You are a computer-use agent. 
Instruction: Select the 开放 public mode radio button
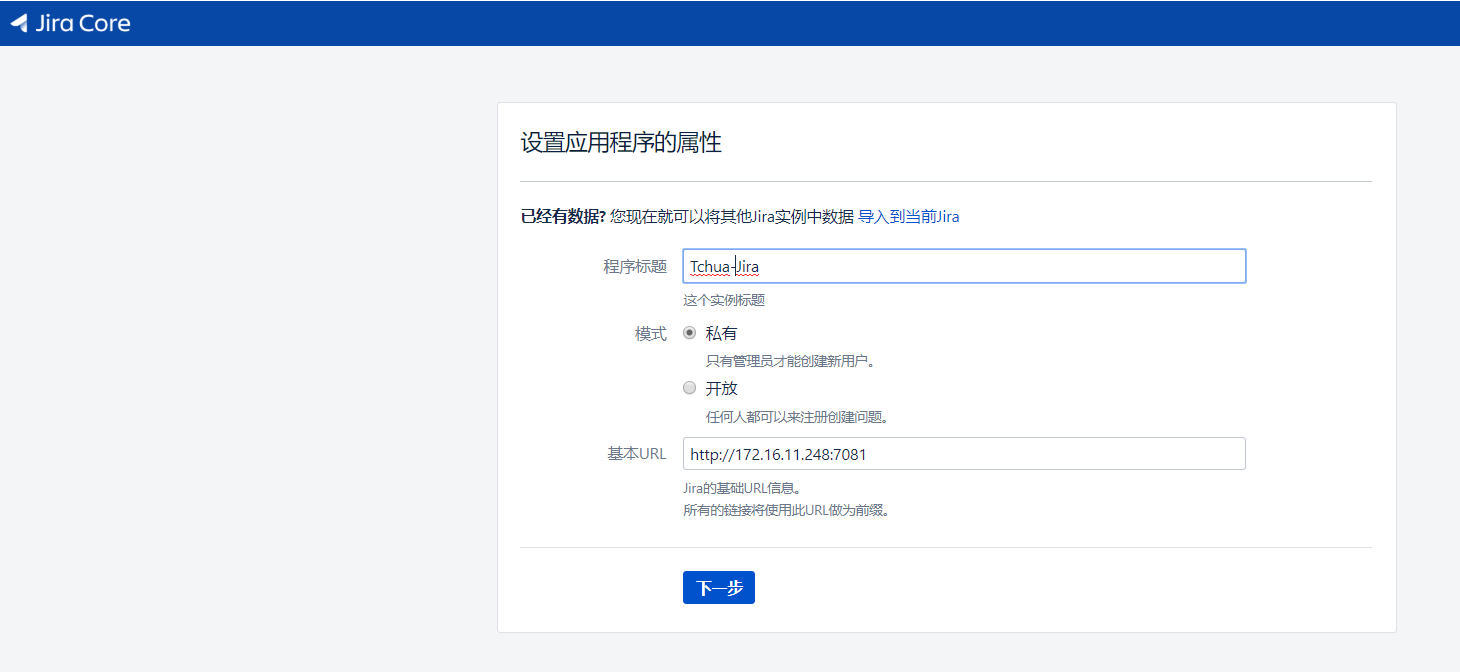(689, 388)
